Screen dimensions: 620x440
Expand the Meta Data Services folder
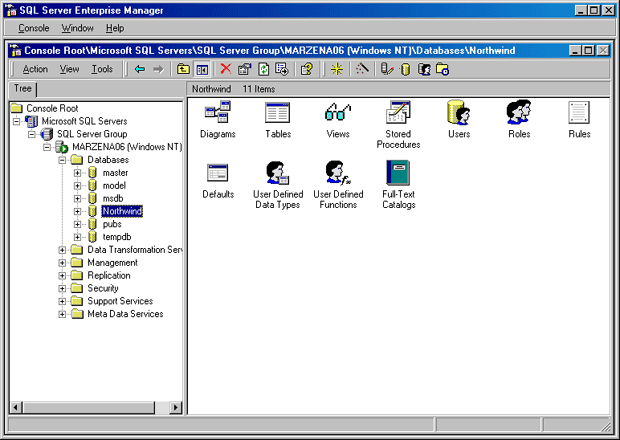[x=62, y=314]
